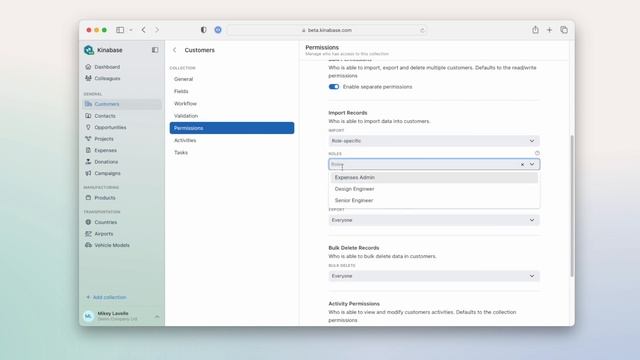Screen dimensions: 640x360
Task: Click the Customers settings page title
Action: coord(199,50)
